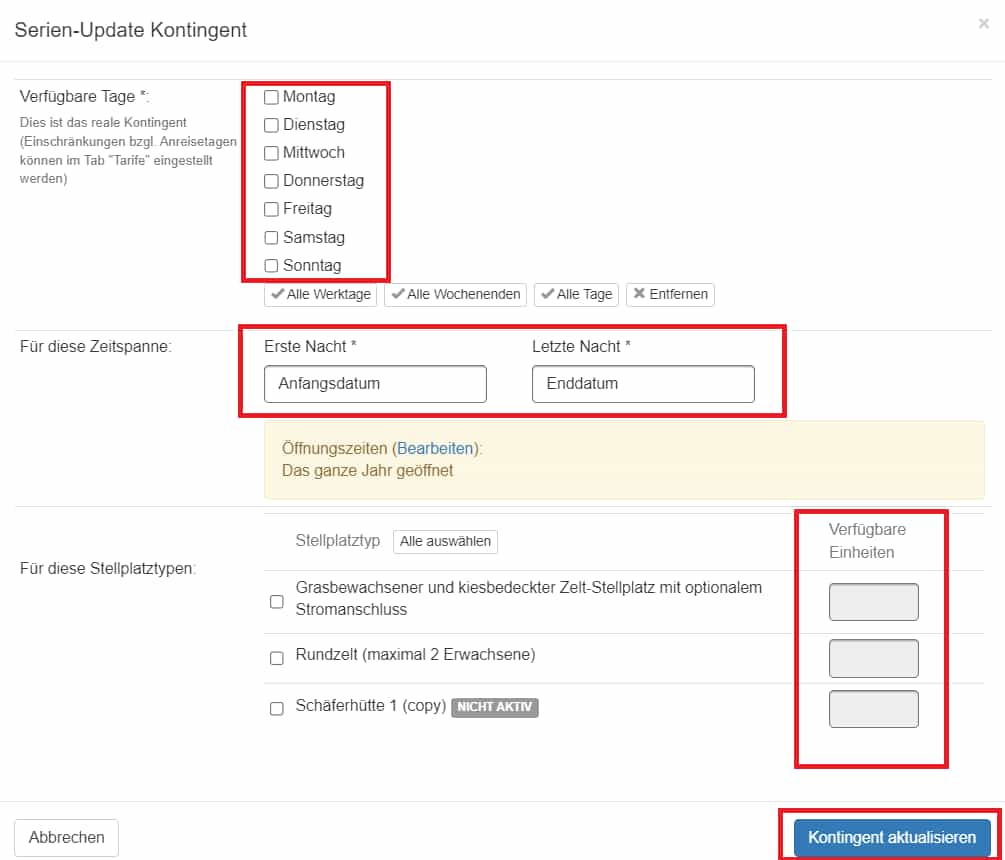Focus the Enddatum date field
The width and height of the screenshot is (1005, 860).
coord(643,384)
